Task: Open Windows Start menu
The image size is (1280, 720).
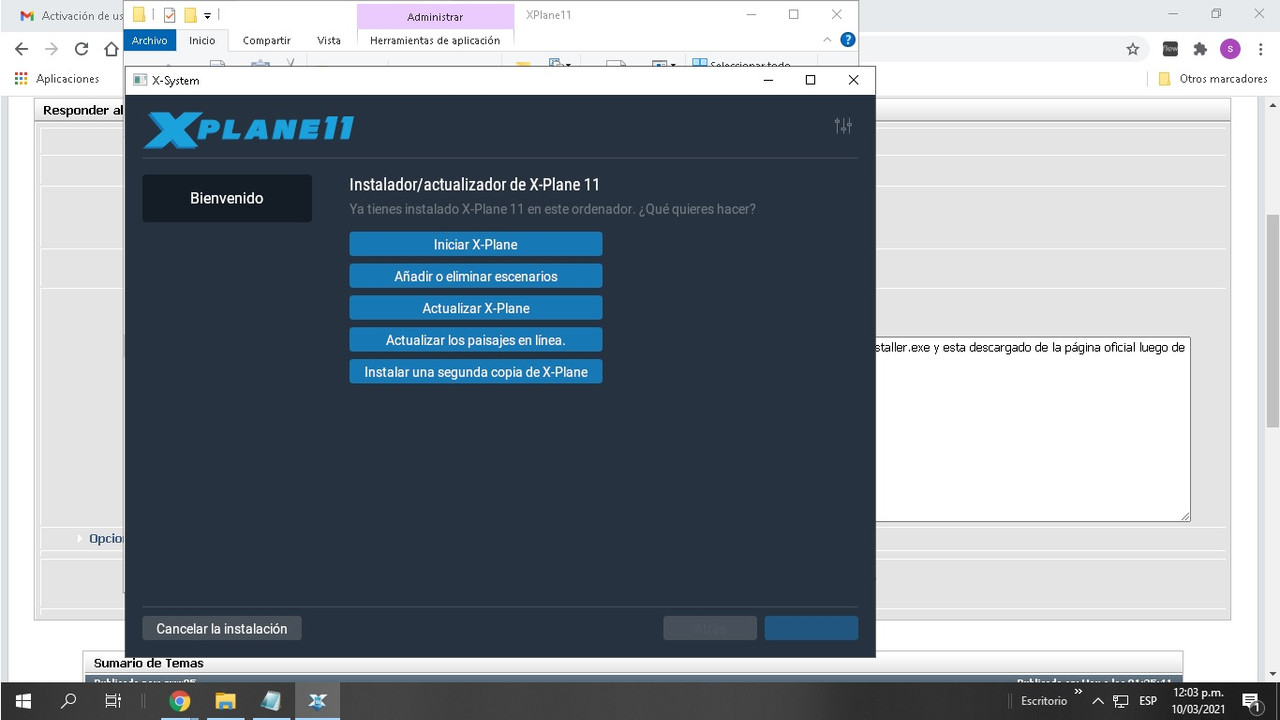Action: click(x=22, y=701)
